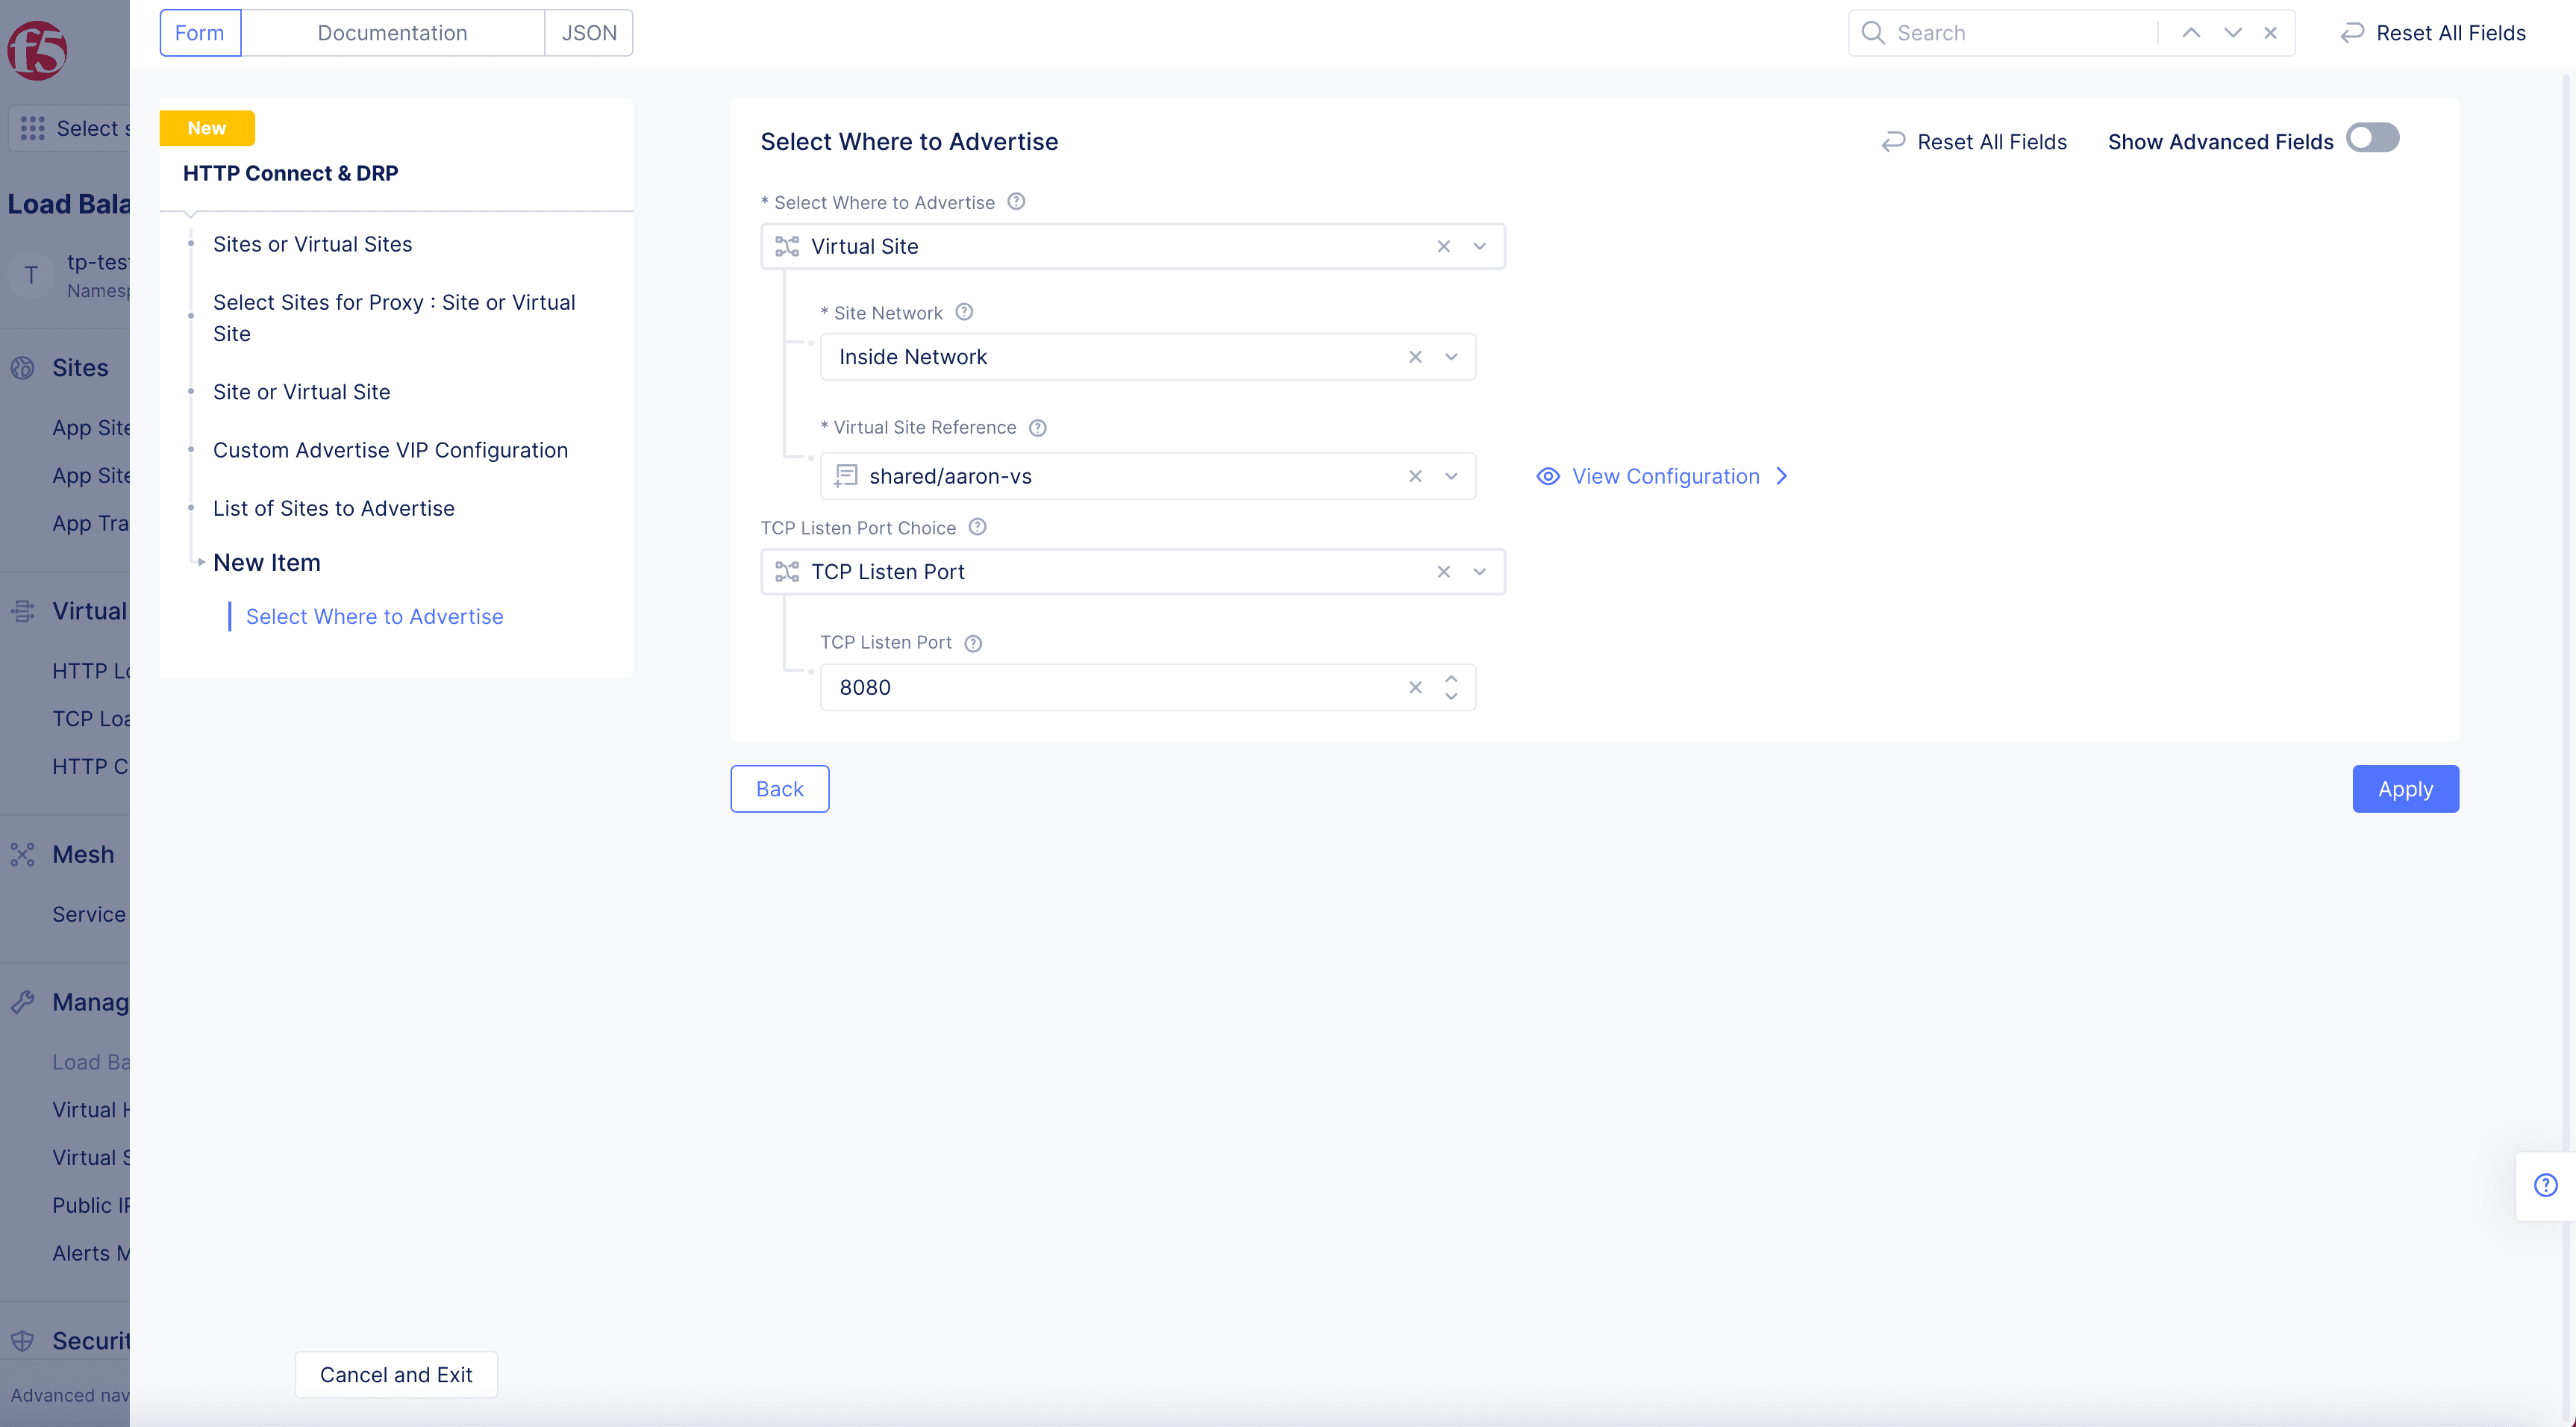Click Reset All Fields in top bar
The image size is (2576, 1427).
(2433, 33)
